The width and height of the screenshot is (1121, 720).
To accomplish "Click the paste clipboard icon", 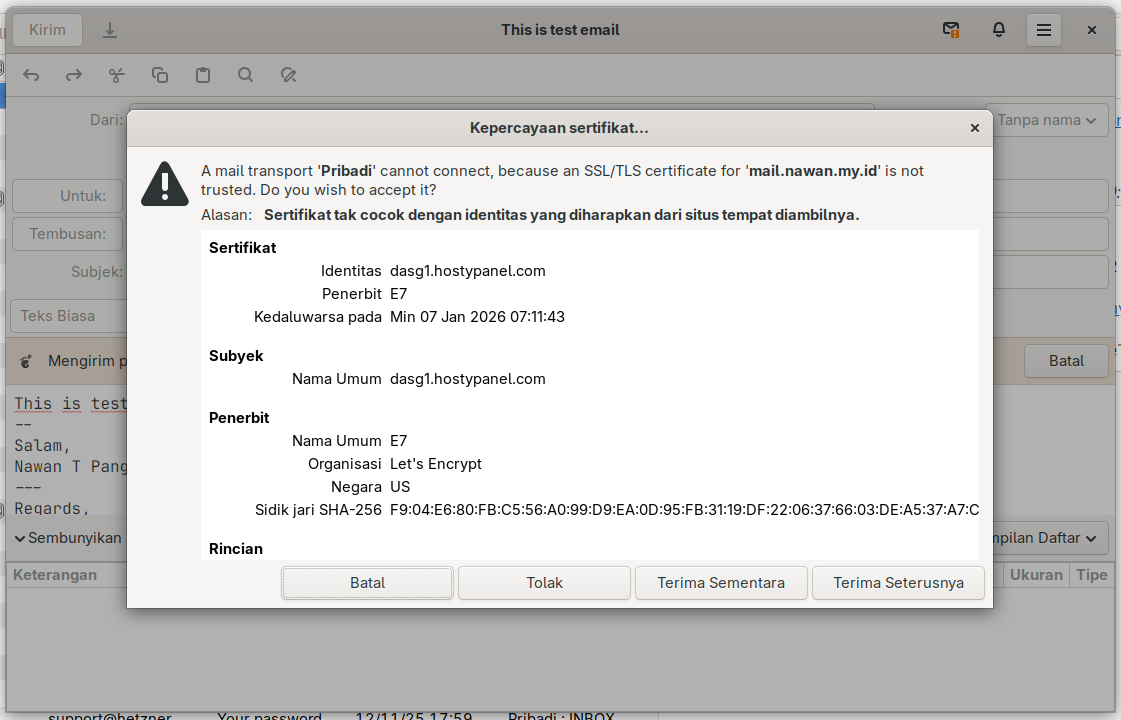I will click(203, 75).
